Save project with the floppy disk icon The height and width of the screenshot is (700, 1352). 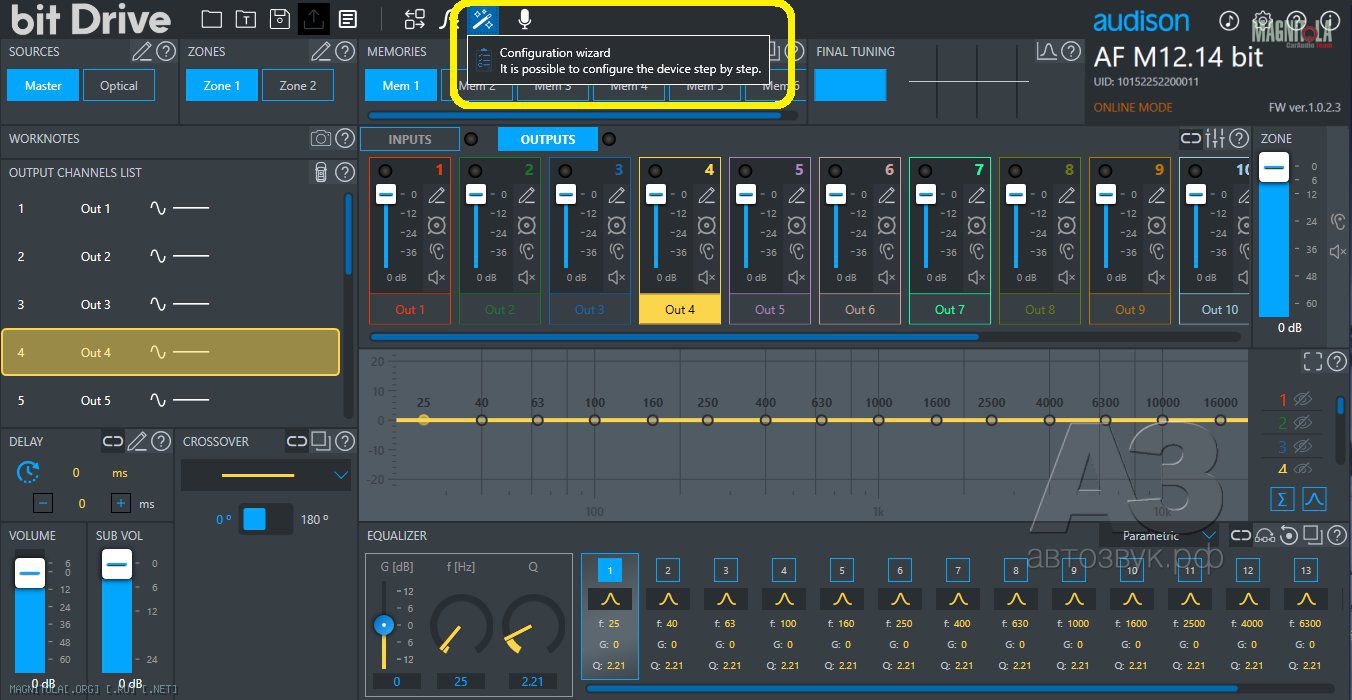[x=280, y=19]
